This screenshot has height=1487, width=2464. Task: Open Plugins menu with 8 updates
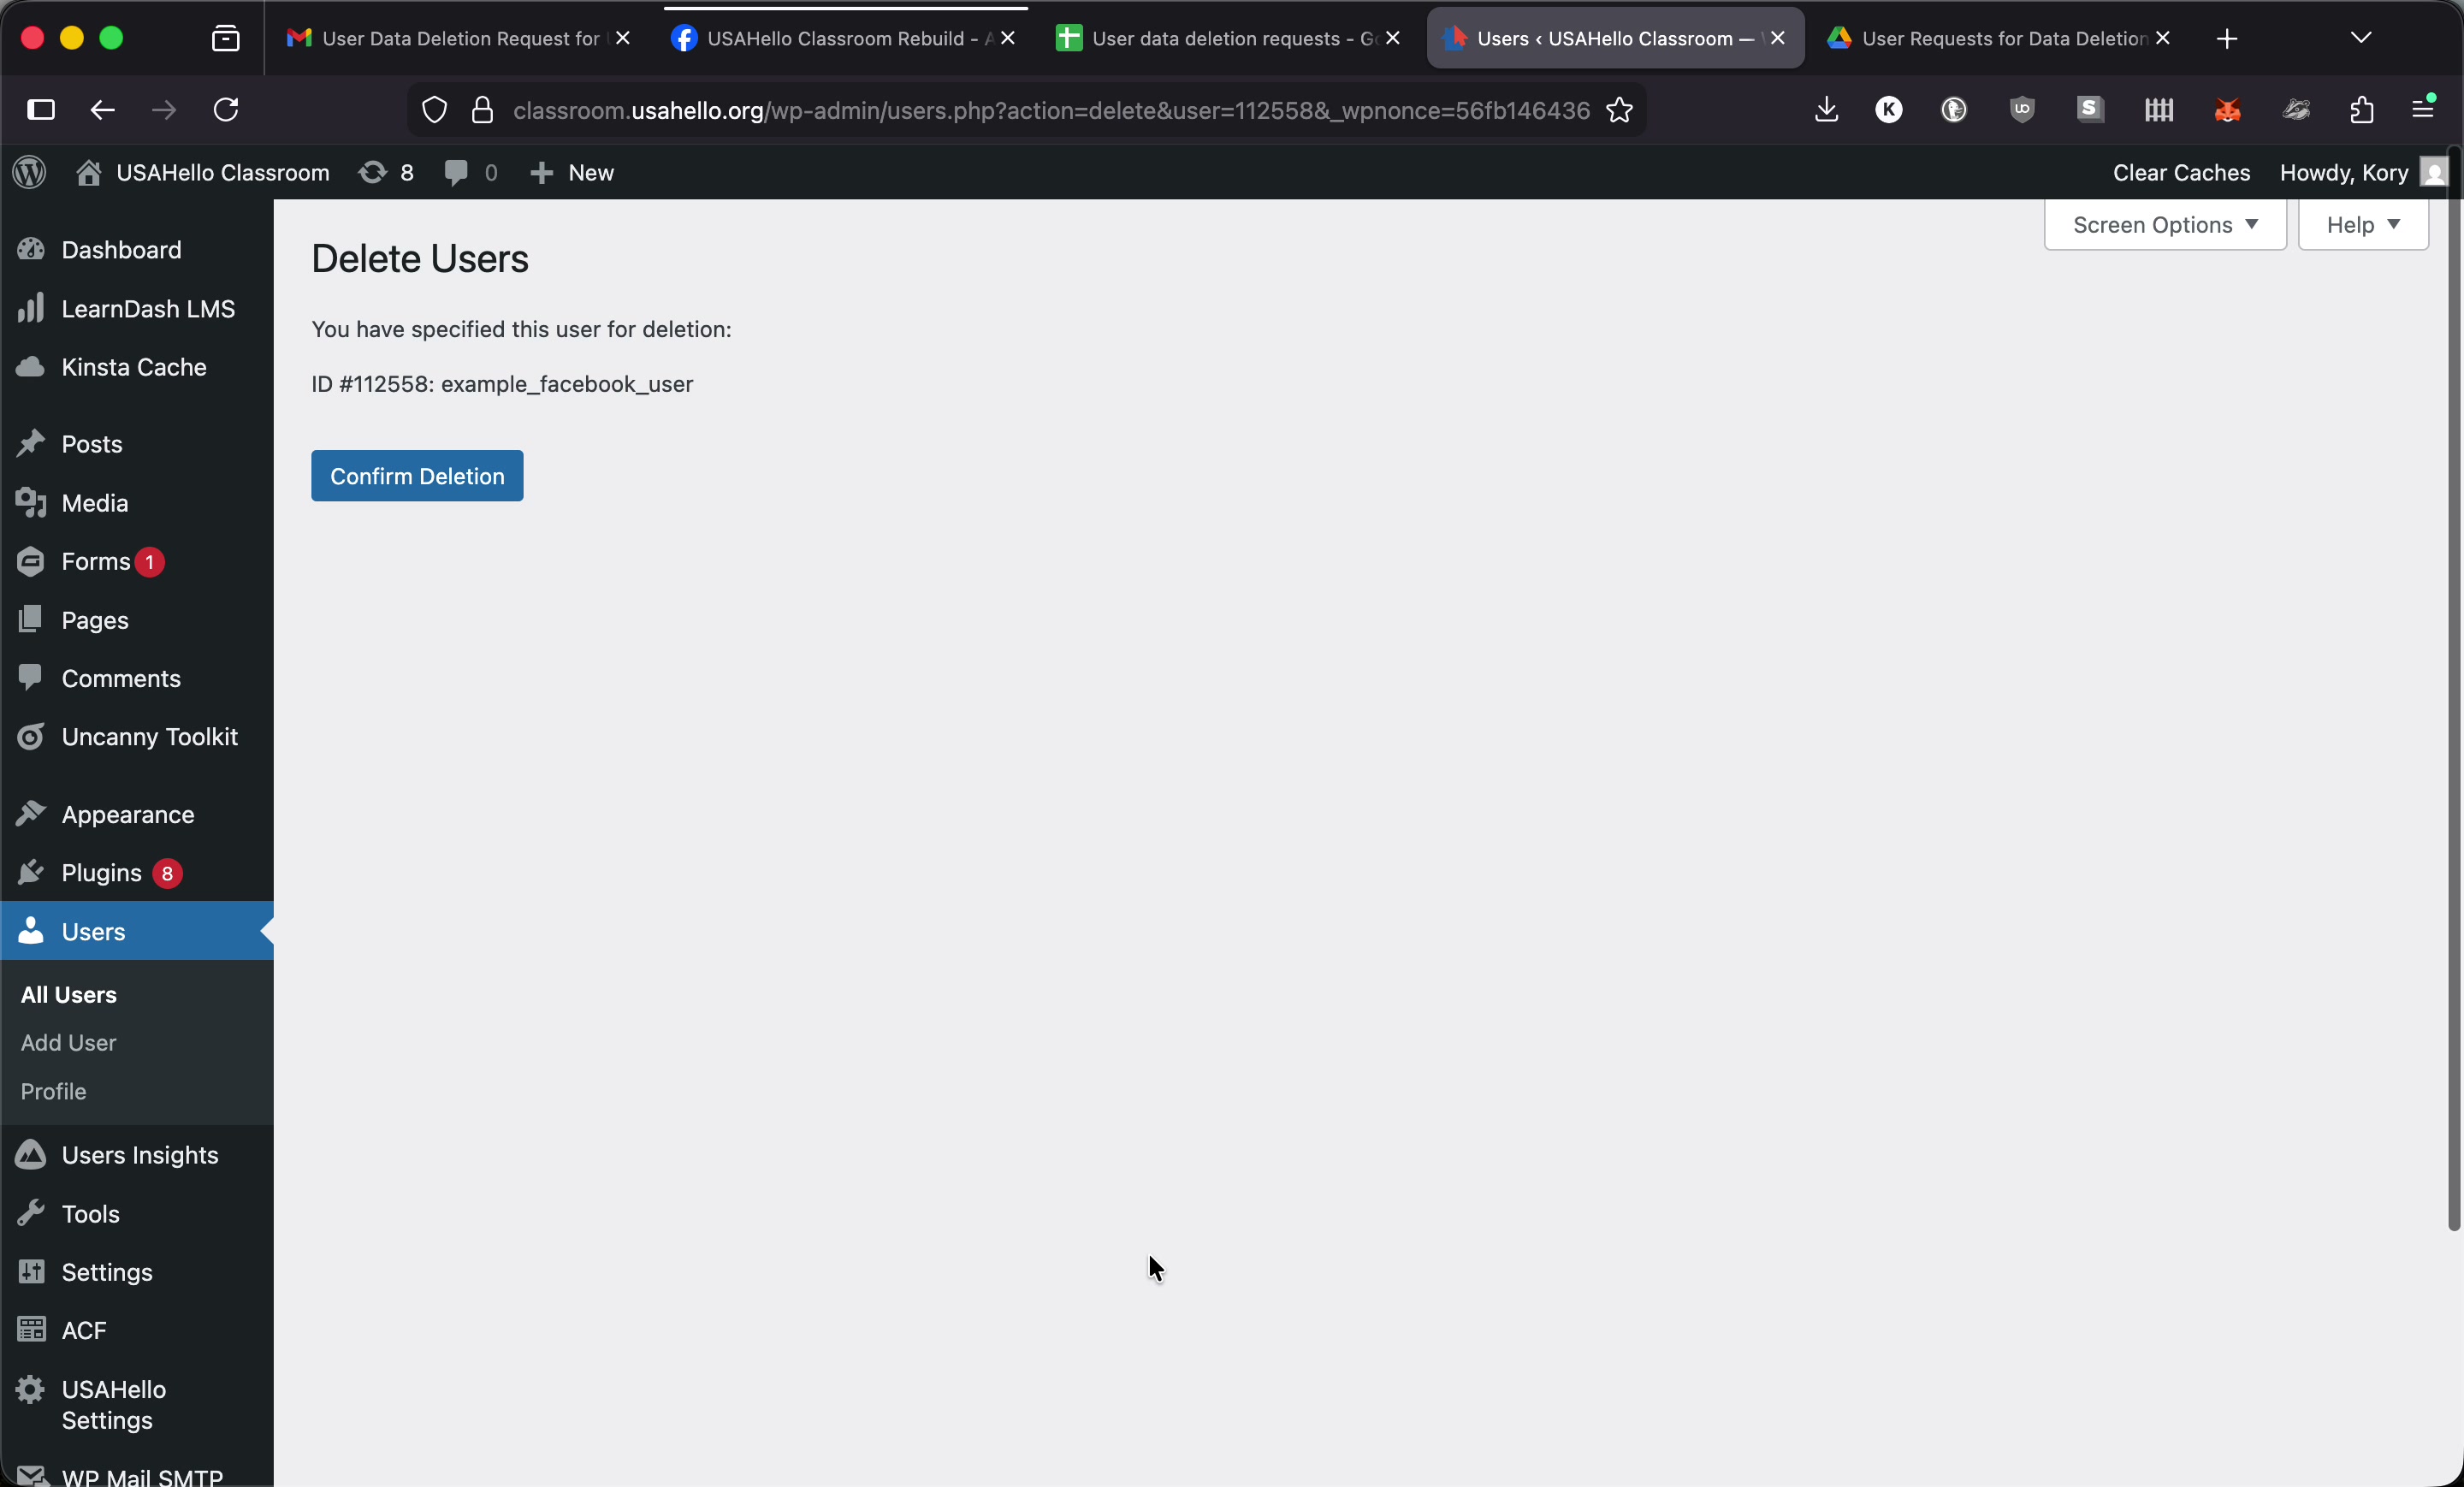[137, 873]
